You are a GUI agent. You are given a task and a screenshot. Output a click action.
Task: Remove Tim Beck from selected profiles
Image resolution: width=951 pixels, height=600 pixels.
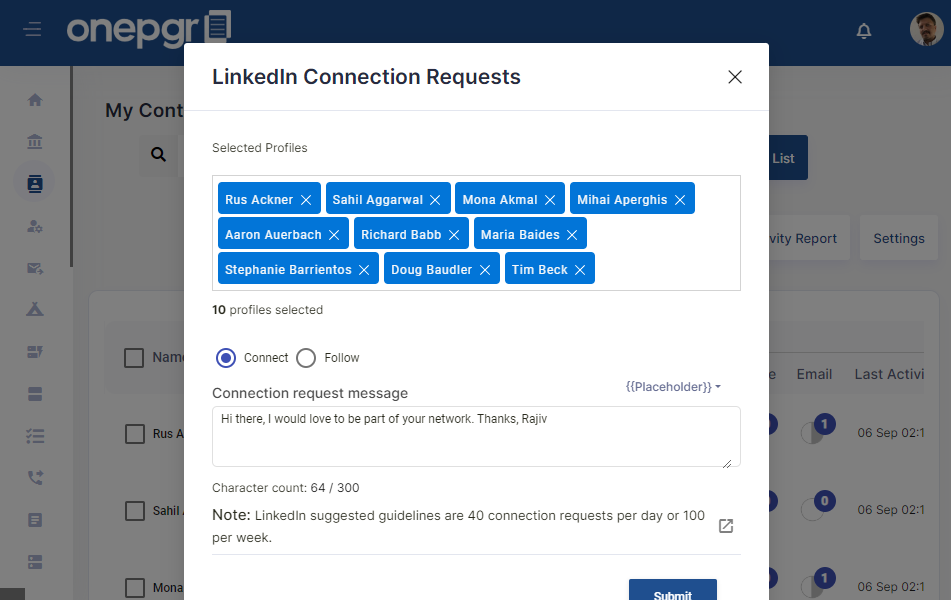point(580,270)
